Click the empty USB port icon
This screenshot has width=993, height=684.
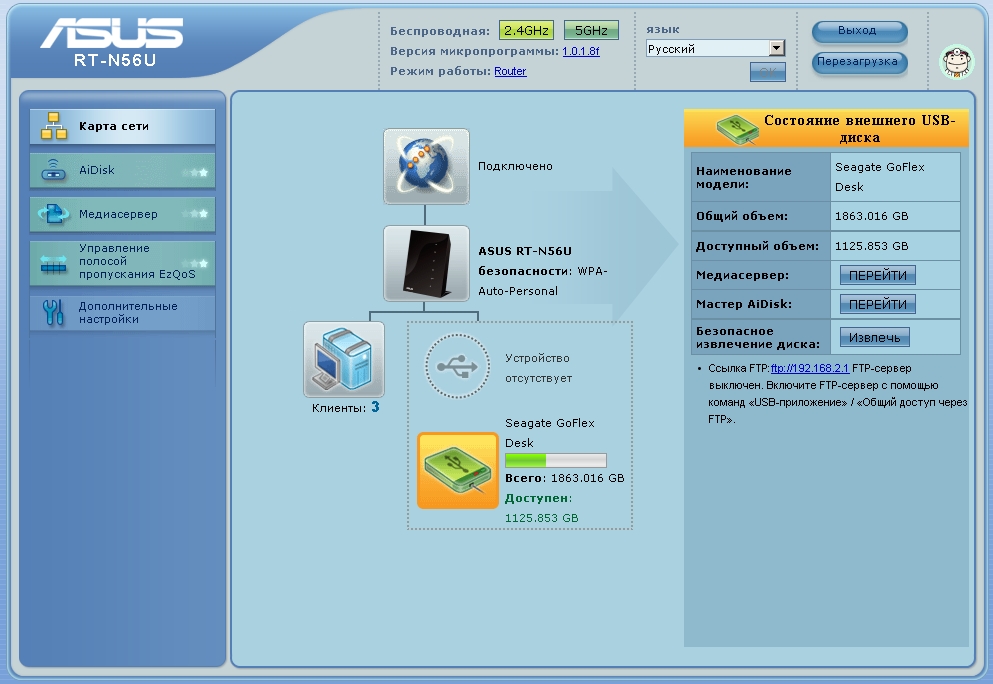click(457, 366)
